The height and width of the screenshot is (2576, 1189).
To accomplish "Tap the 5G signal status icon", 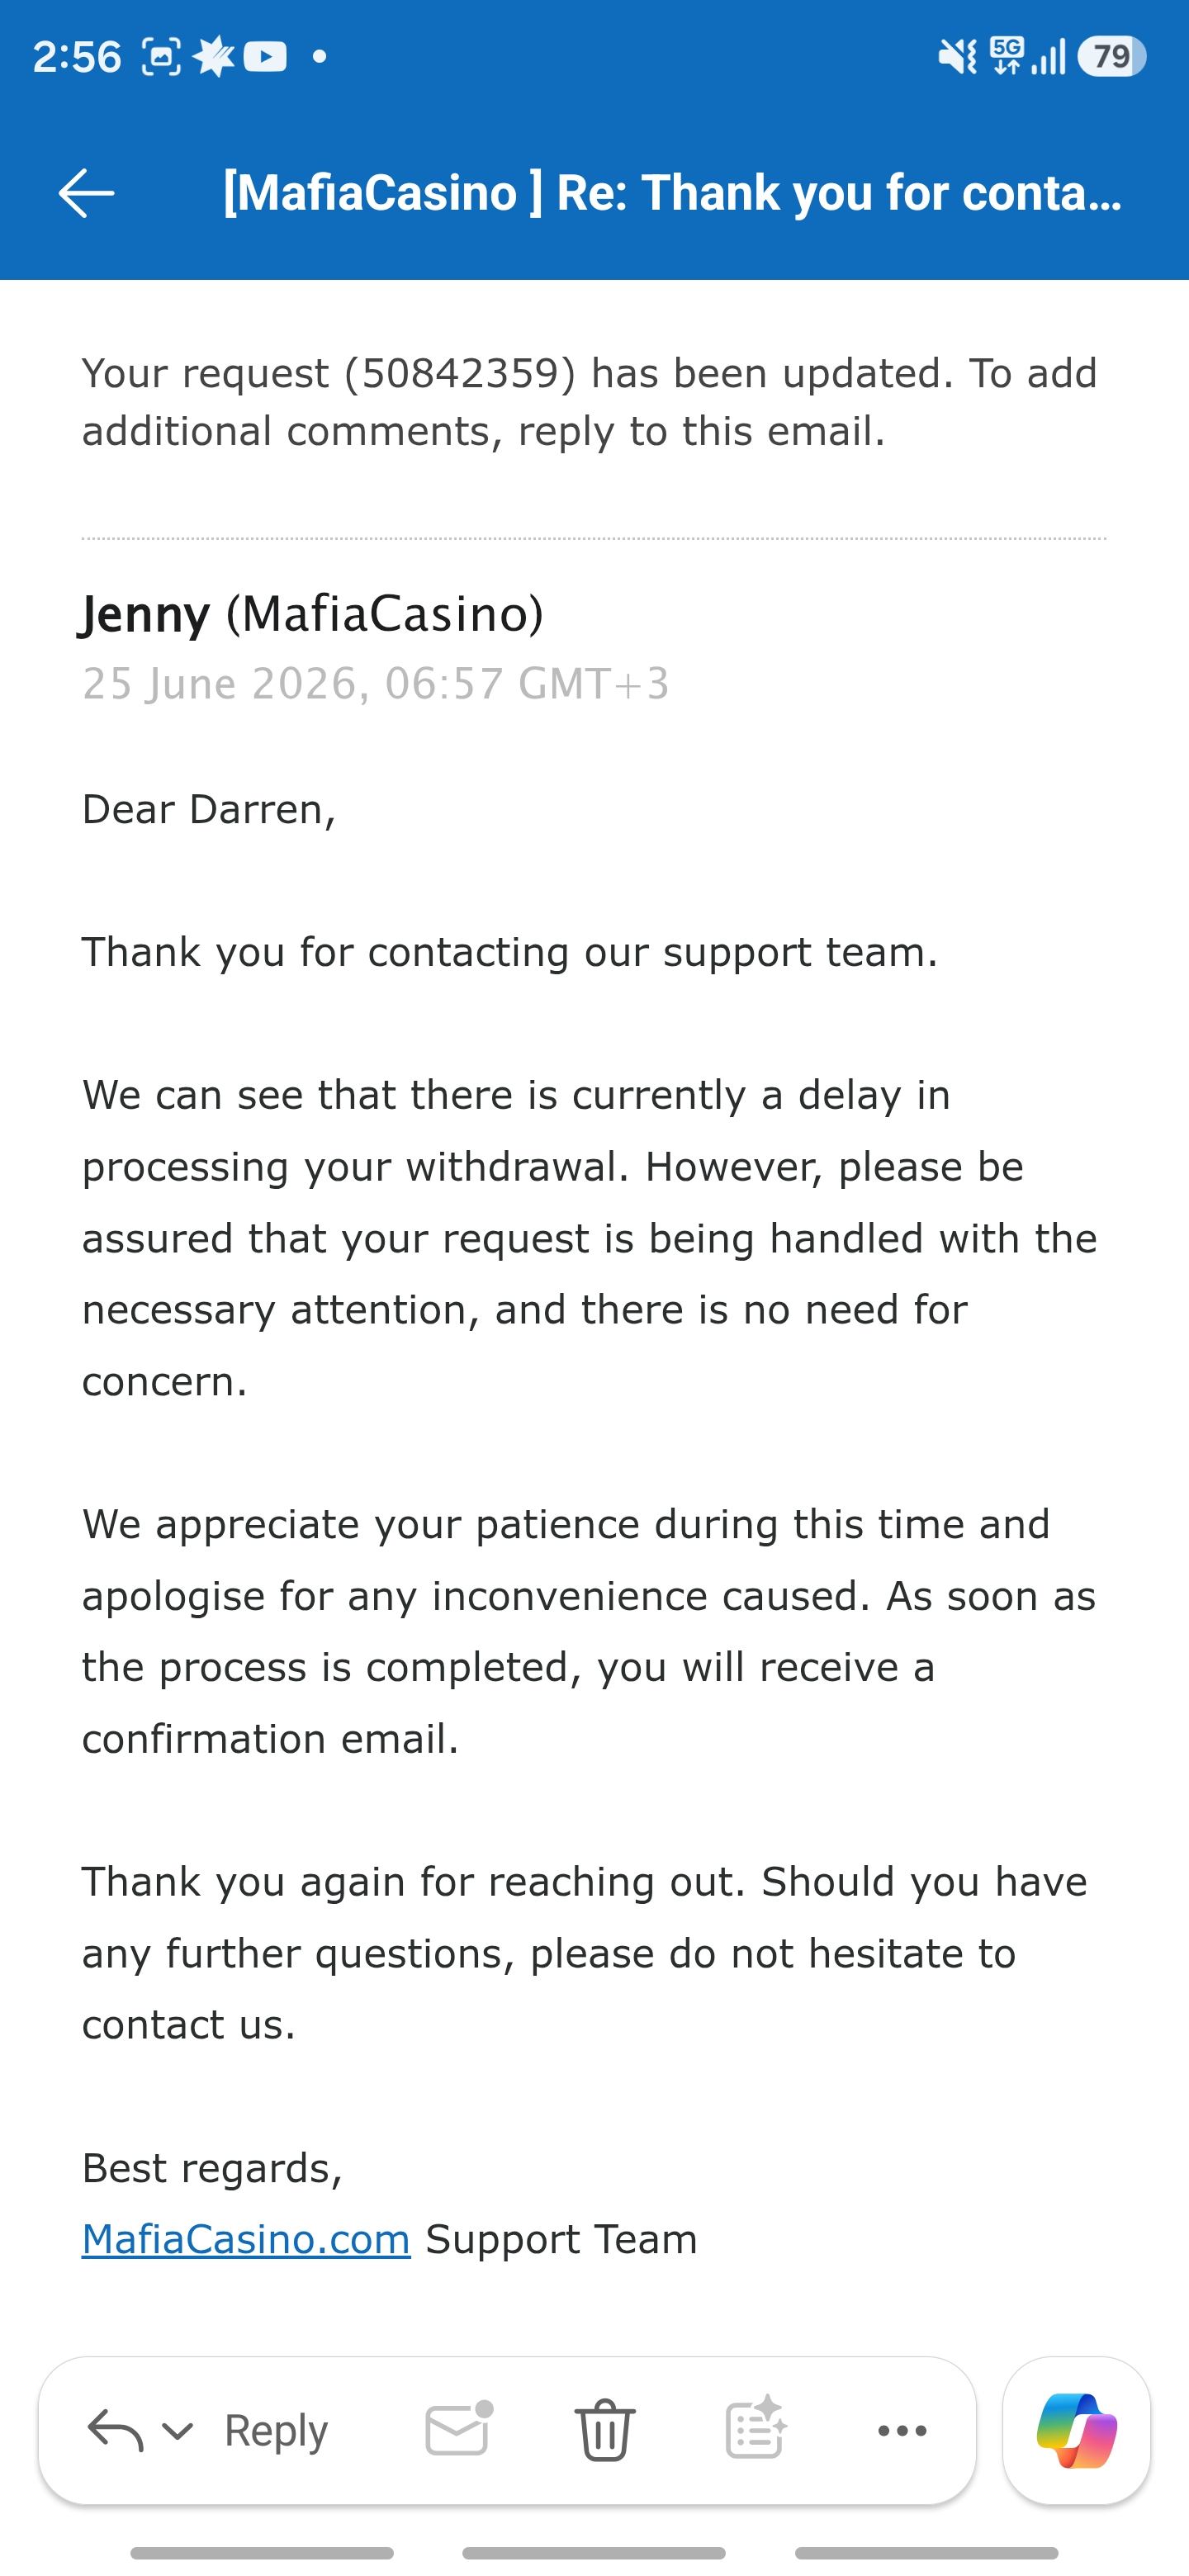I will click(1007, 57).
